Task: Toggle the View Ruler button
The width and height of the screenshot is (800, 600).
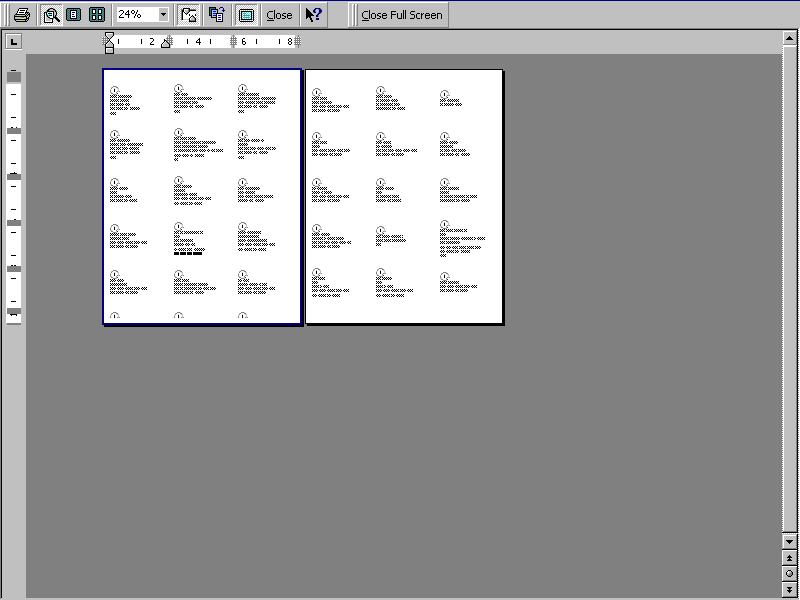Action: [189, 15]
